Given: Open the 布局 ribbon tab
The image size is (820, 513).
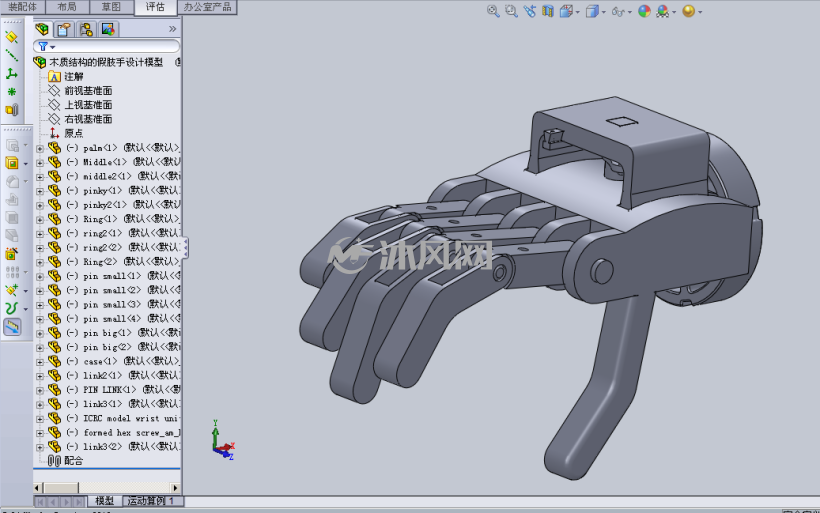Looking at the screenshot, I should tap(67, 7).
